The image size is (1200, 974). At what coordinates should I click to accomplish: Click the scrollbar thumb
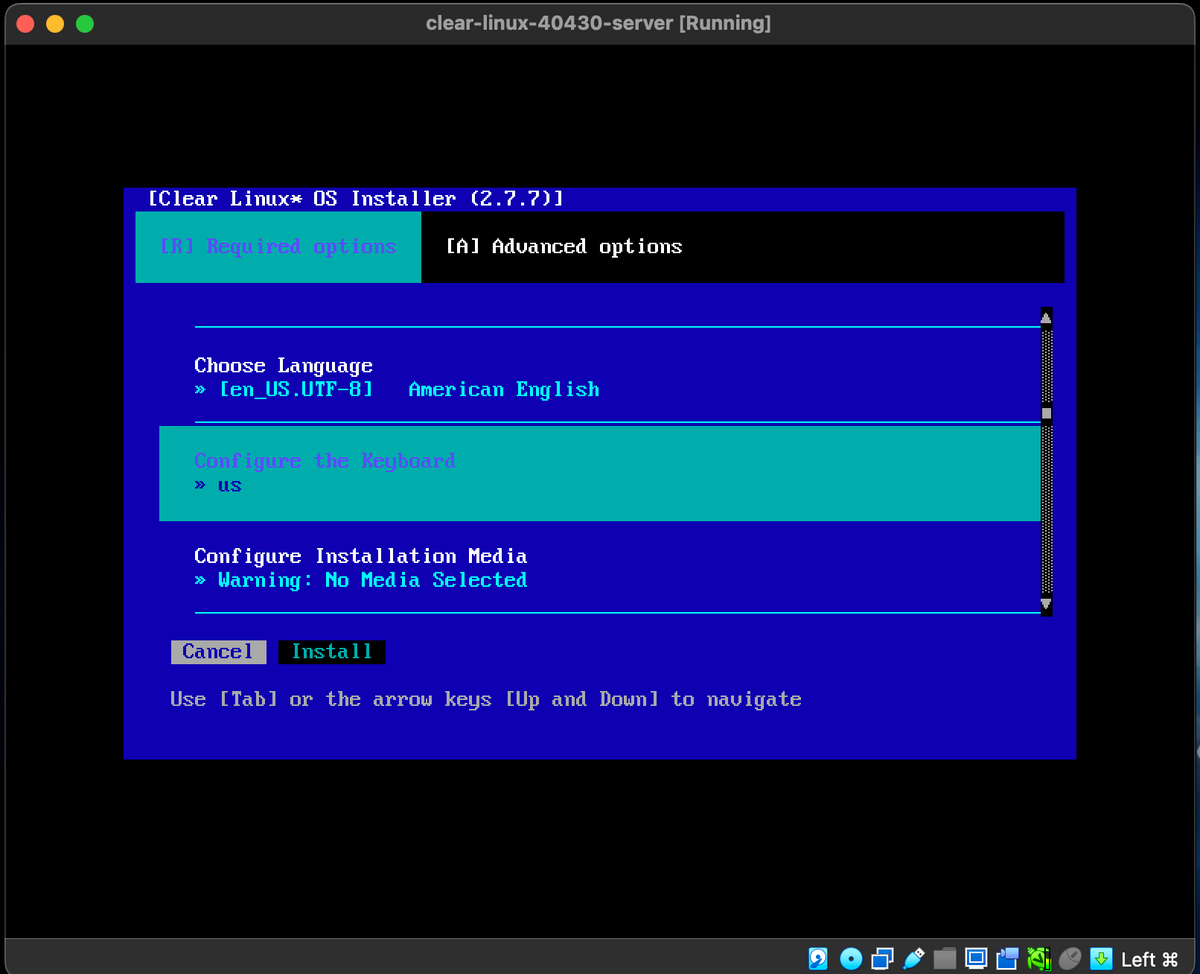click(x=1045, y=413)
